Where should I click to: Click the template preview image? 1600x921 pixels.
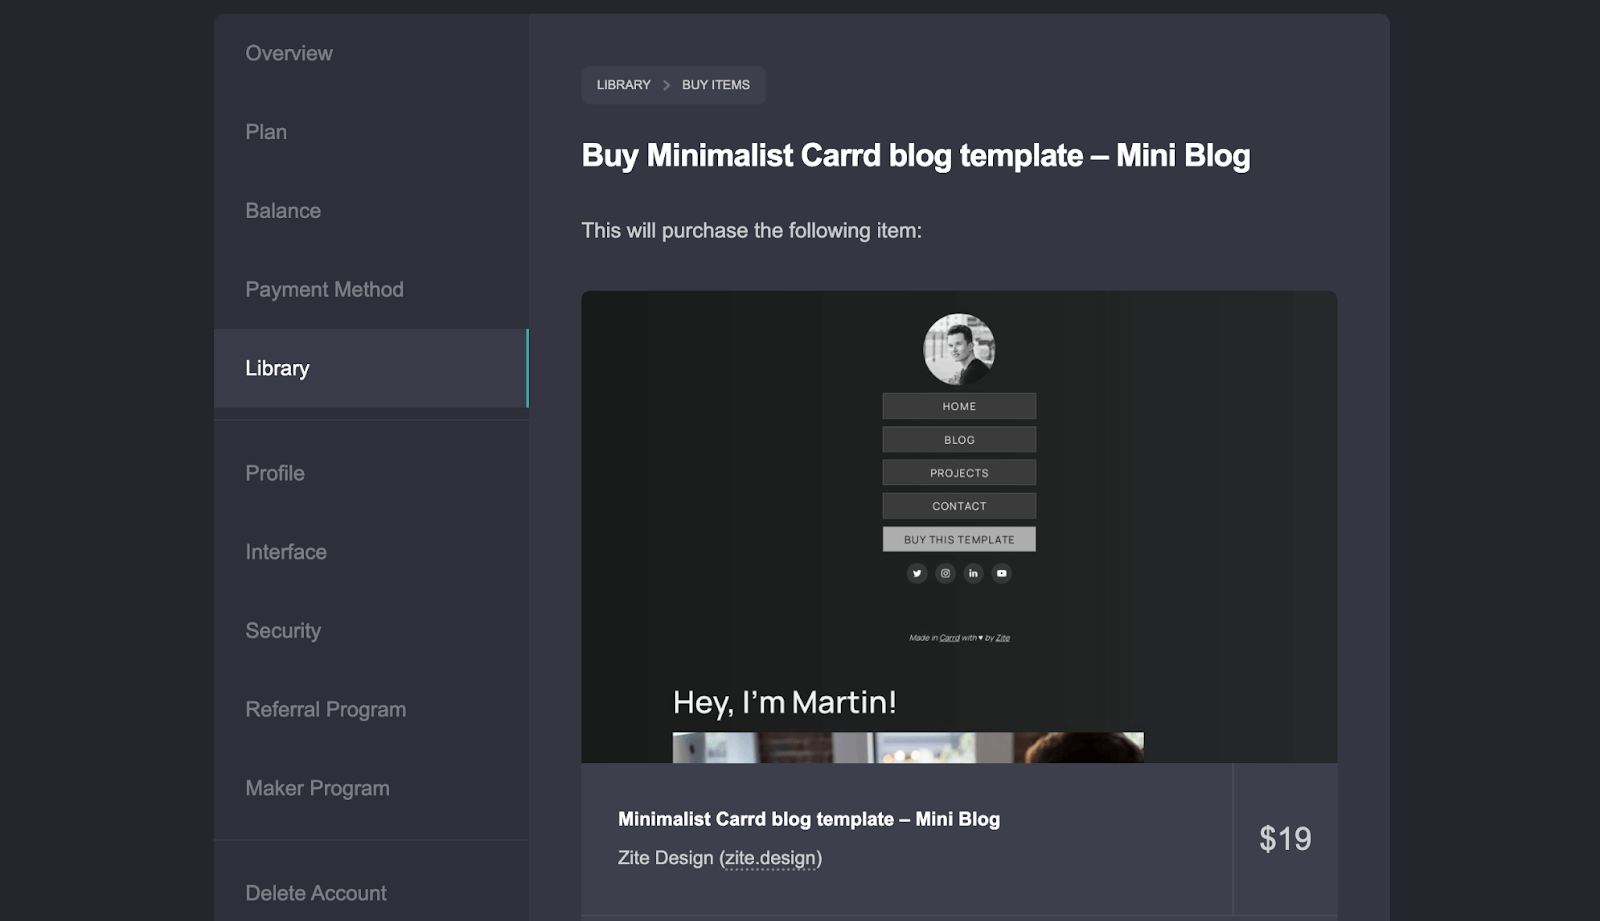coord(959,527)
